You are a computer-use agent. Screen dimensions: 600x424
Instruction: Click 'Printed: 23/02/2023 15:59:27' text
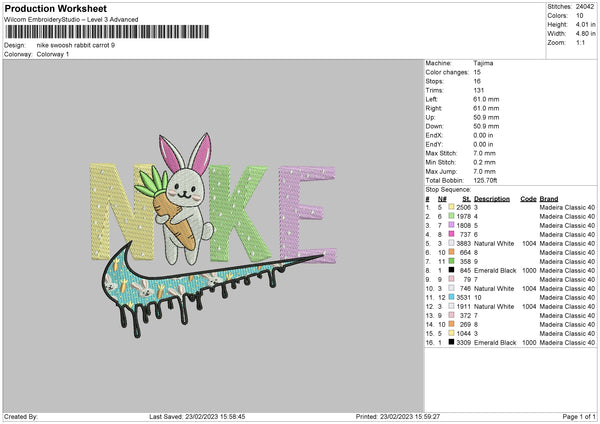[398, 416]
